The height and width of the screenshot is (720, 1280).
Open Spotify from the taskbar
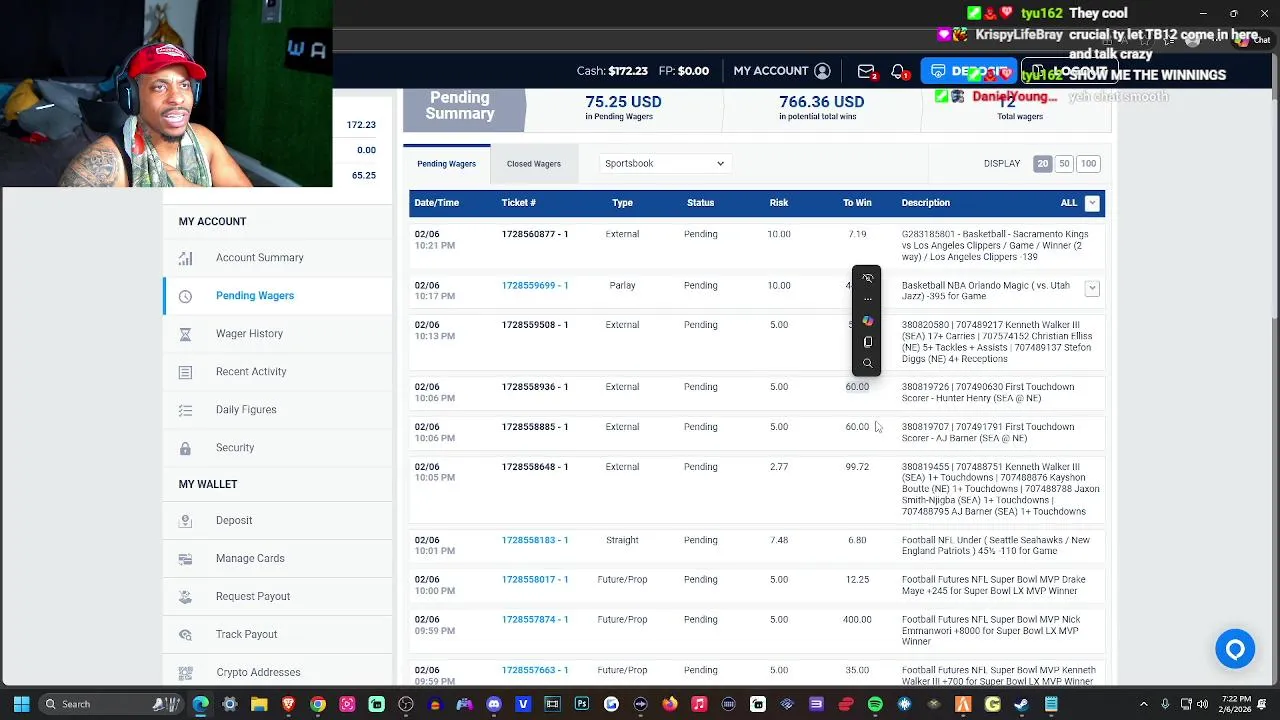point(875,704)
